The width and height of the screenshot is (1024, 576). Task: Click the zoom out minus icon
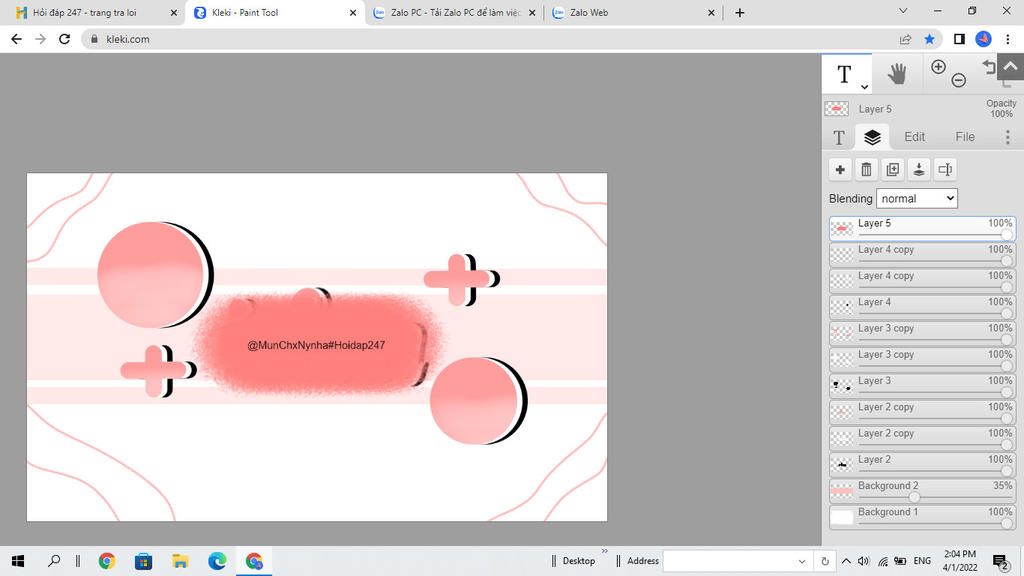pos(958,80)
